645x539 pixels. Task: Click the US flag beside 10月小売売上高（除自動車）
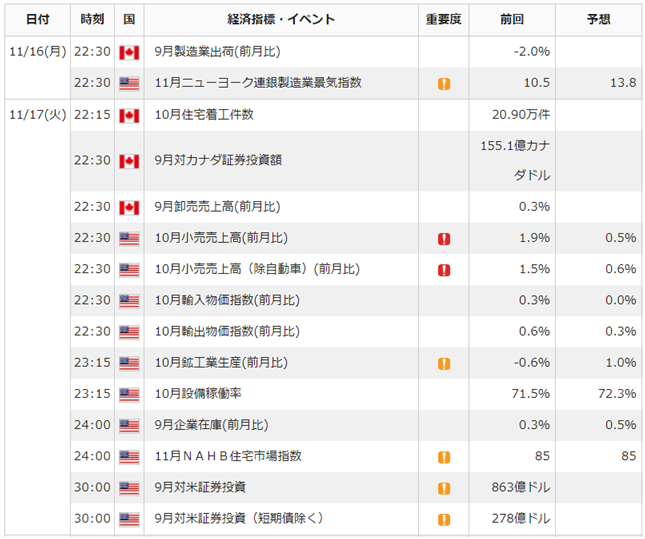coord(129,270)
